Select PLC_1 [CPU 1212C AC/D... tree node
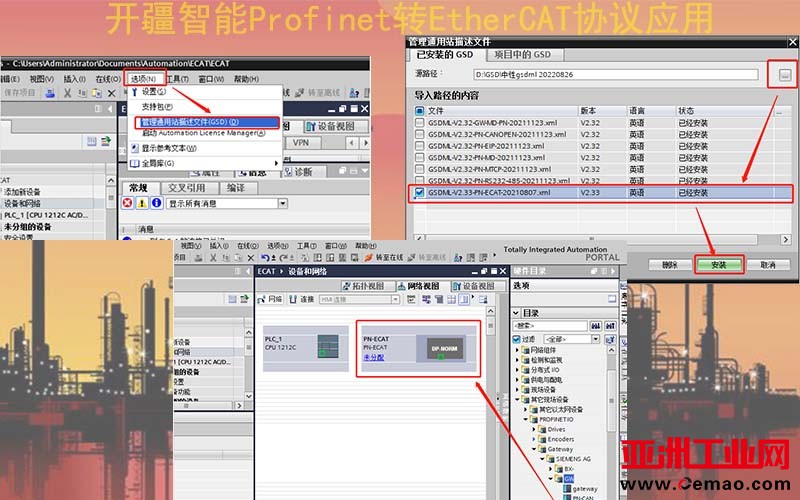 coord(46,215)
